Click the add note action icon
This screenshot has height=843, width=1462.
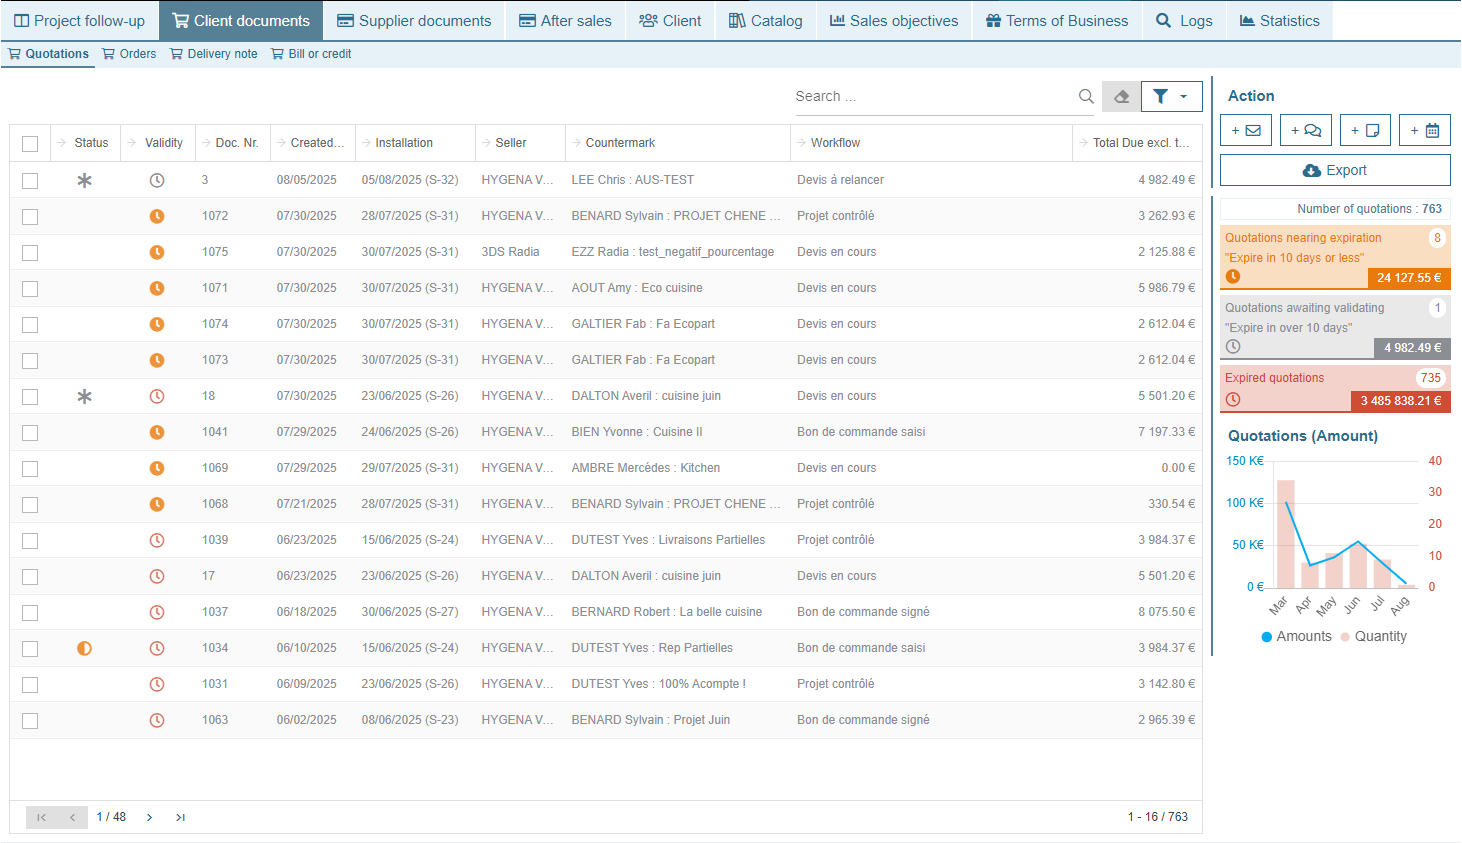(x=1365, y=130)
